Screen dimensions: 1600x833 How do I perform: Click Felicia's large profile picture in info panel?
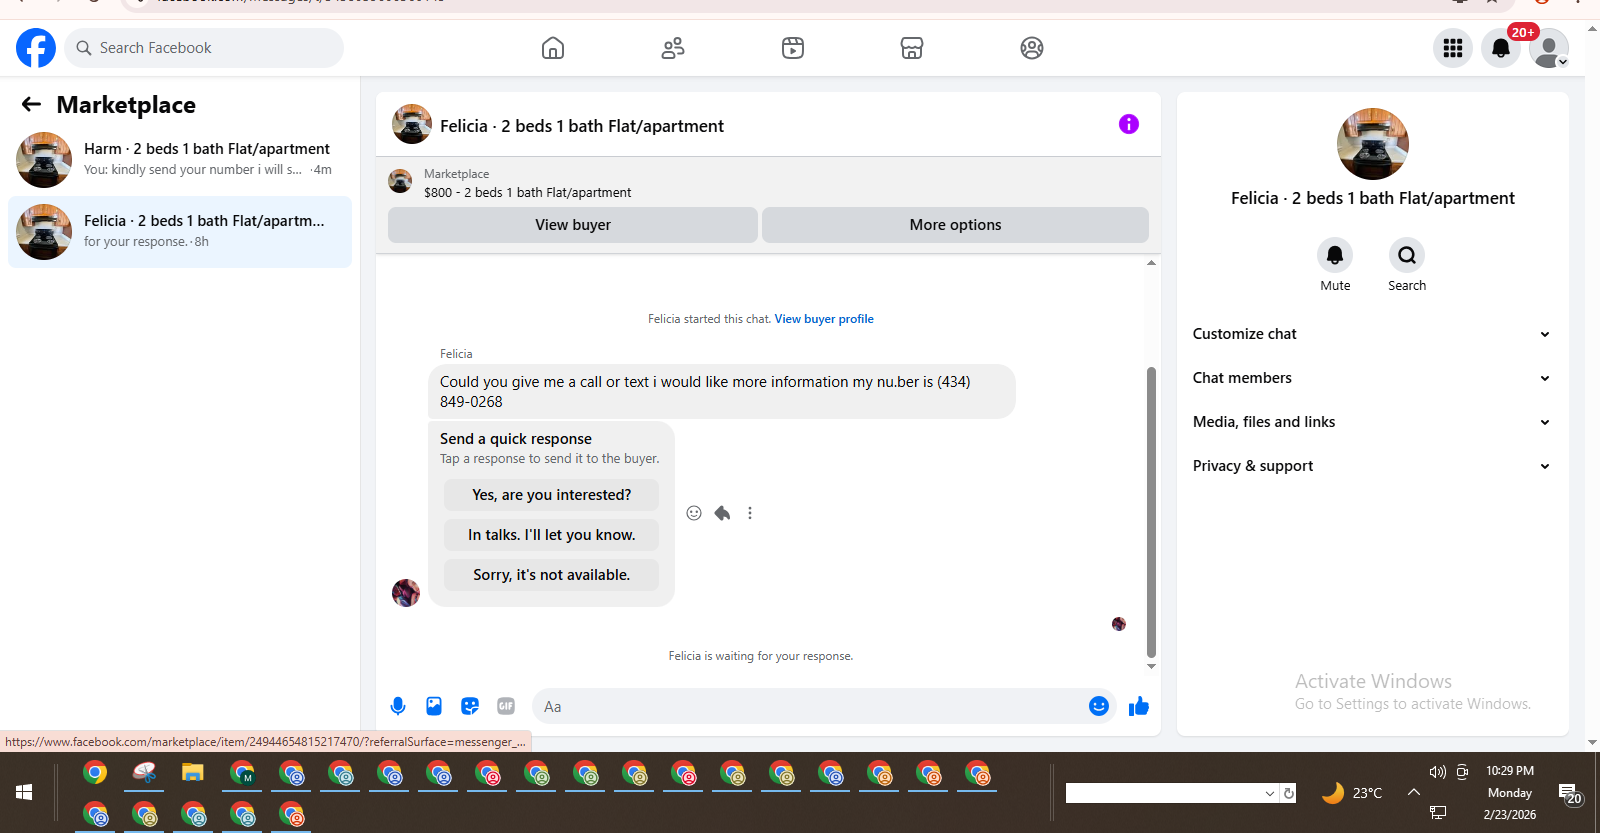pyautogui.click(x=1373, y=144)
